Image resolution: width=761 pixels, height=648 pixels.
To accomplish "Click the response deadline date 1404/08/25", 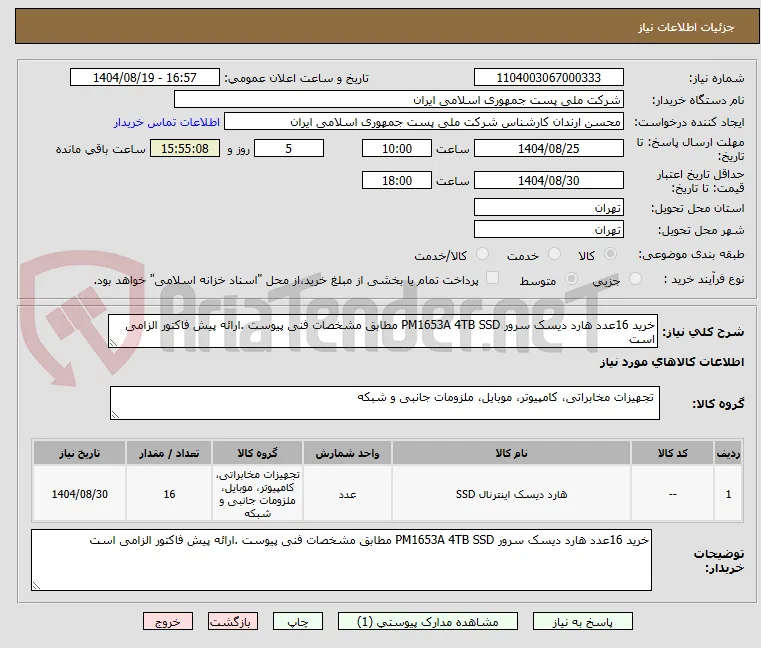I will click(548, 149).
